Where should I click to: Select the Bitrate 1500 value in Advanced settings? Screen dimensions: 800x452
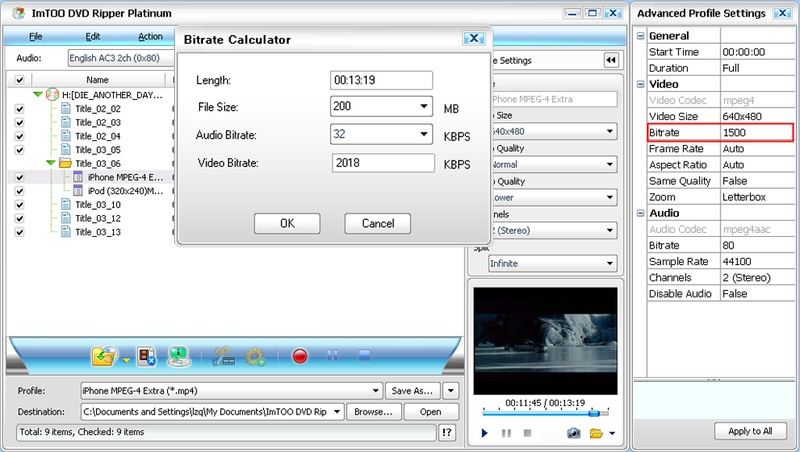[757, 133]
